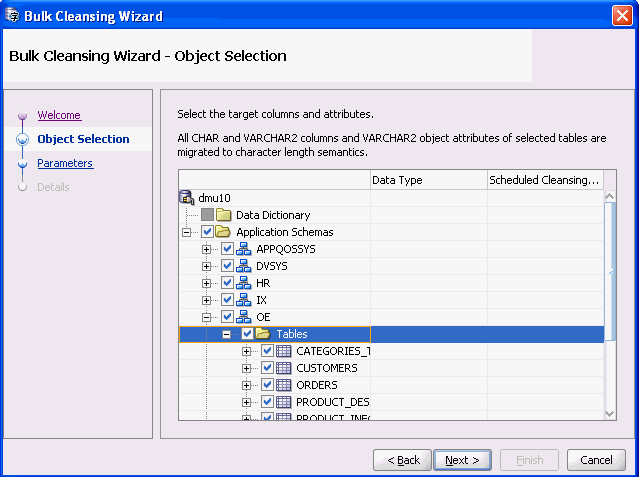Click the Cancel button
The width and height of the screenshot is (639, 477).
(596, 460)
